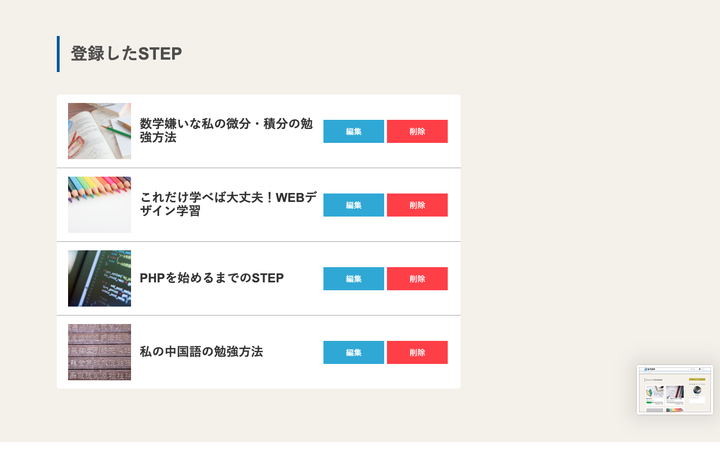
Task: Edit the WEBデザイン学習 STEP
Action: click(x=354, y=205)
